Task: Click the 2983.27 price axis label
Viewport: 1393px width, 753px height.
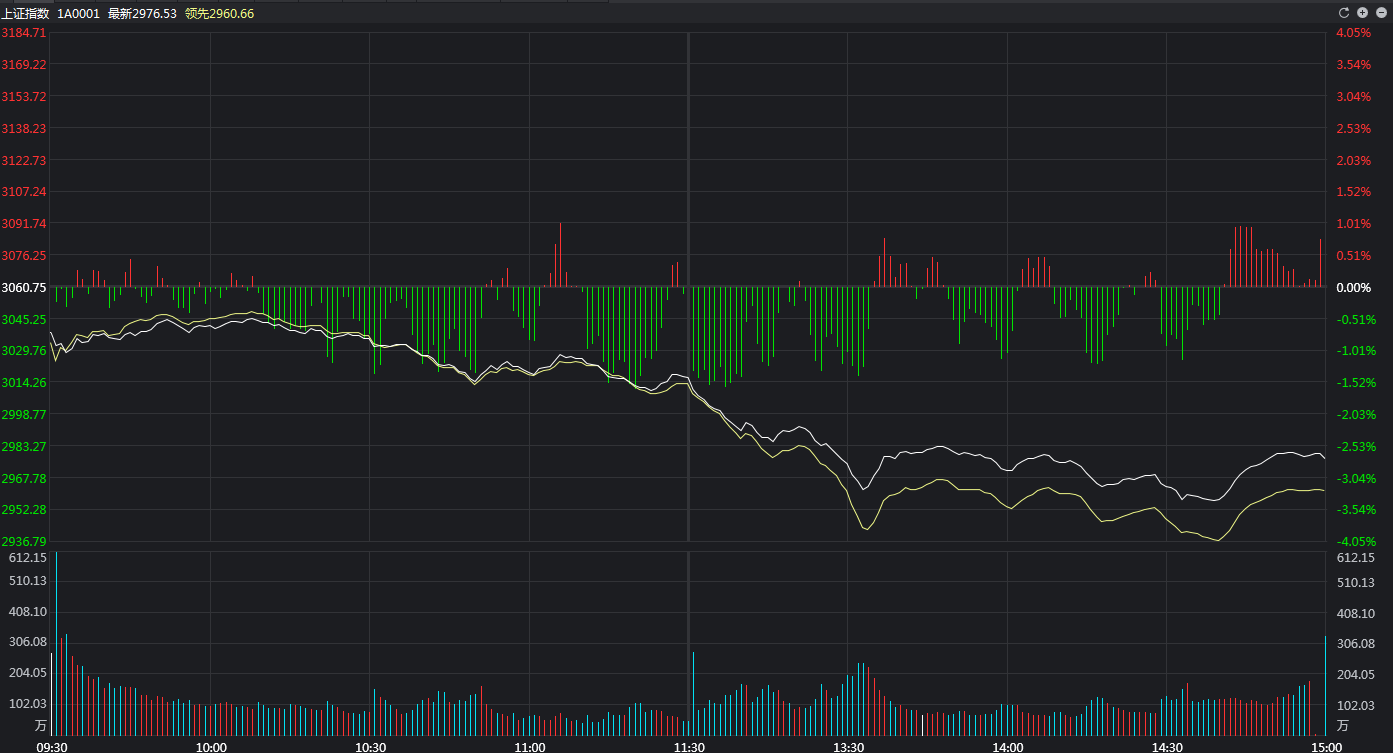Action: click(x=24, y=446)
